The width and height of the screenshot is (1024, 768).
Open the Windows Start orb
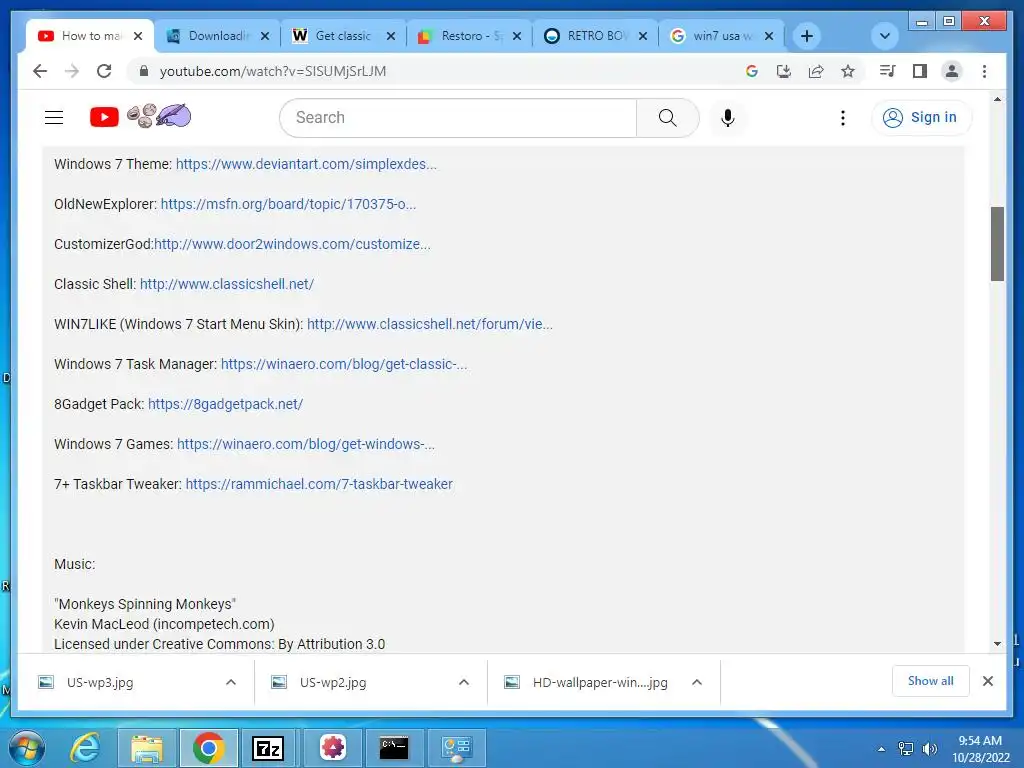27,748
